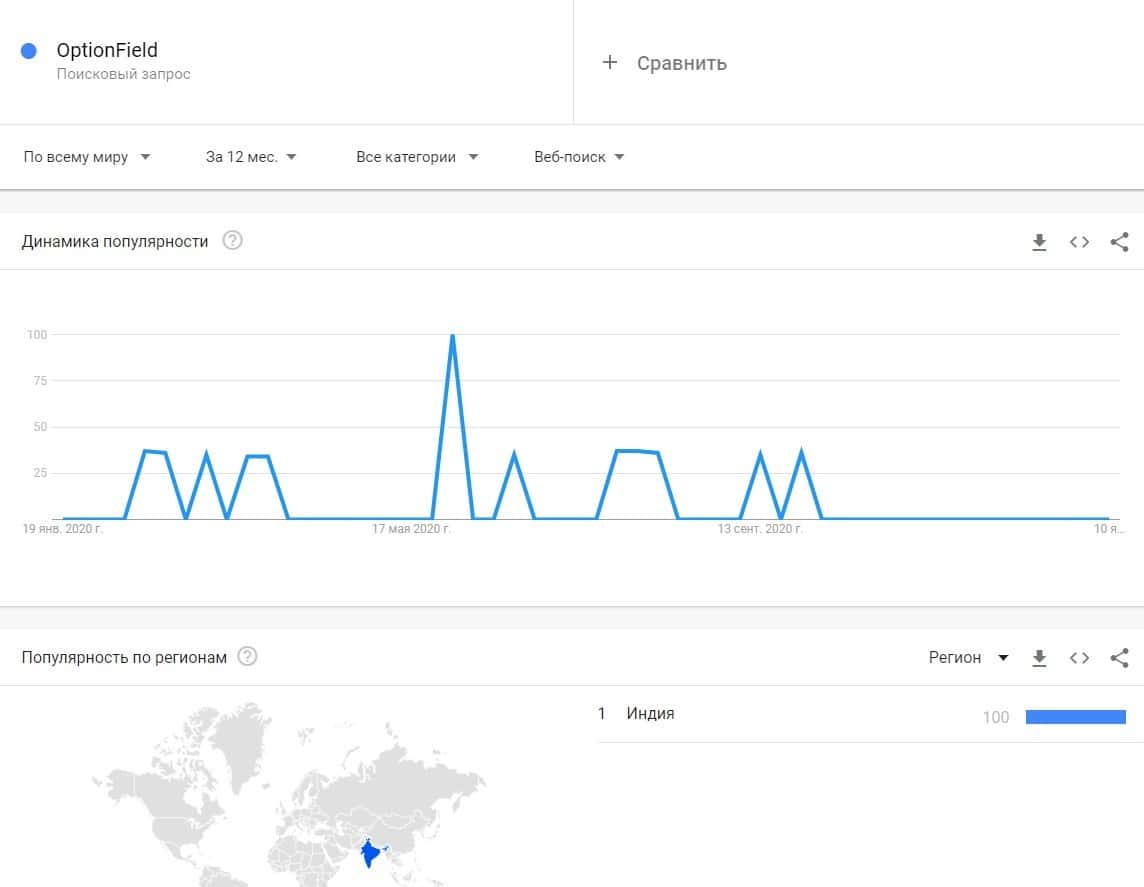This screenshot has height=887, width=1144.
Task: Click the Сравнить compare button
Action: [x=681, y=63]
